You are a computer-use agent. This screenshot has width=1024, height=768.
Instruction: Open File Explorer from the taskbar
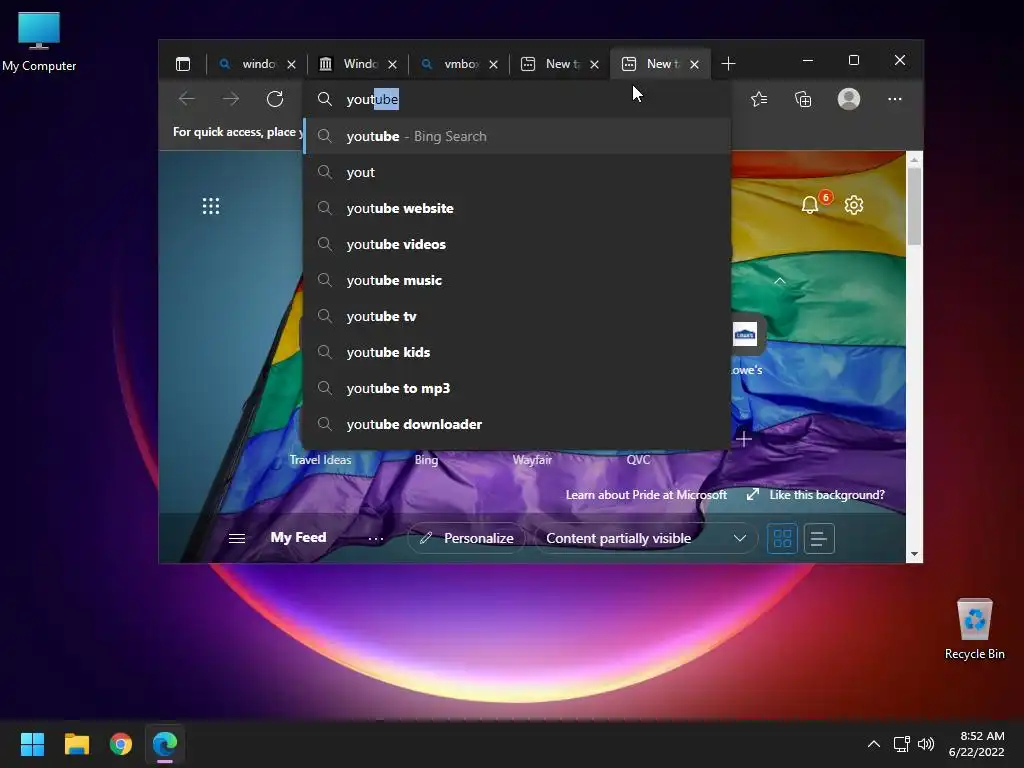(x=76, y=744)
